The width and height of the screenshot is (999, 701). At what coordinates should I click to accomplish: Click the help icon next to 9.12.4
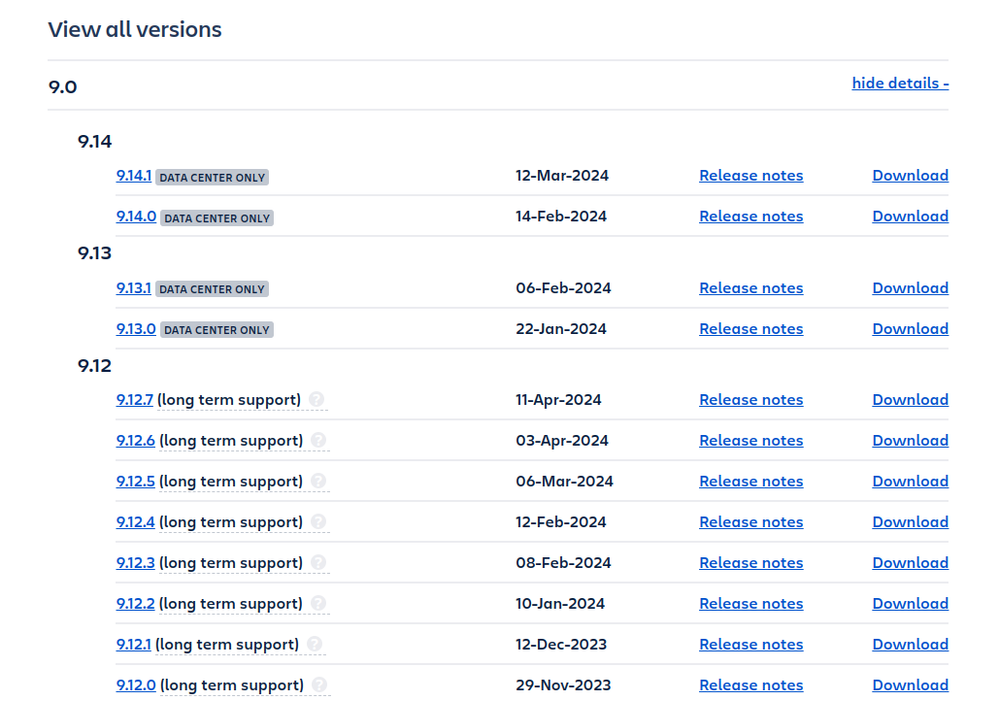(x=318, y=522)
